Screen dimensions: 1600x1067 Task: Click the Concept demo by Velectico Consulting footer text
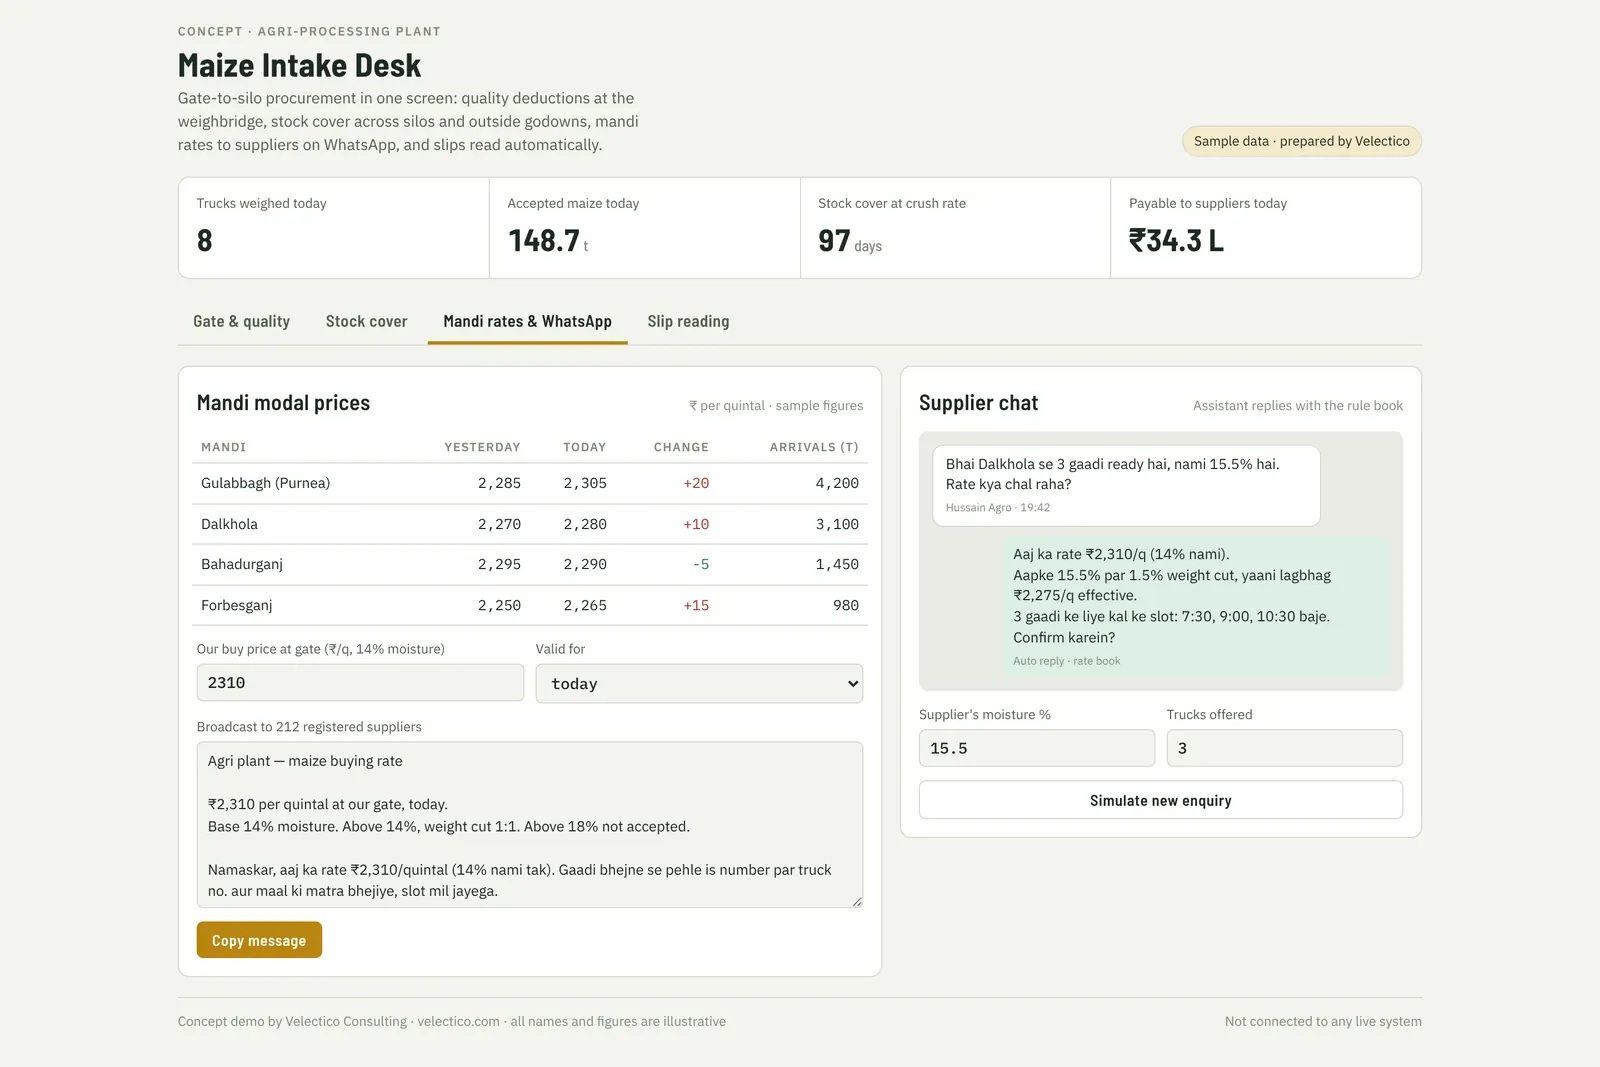coord(452,1021)
